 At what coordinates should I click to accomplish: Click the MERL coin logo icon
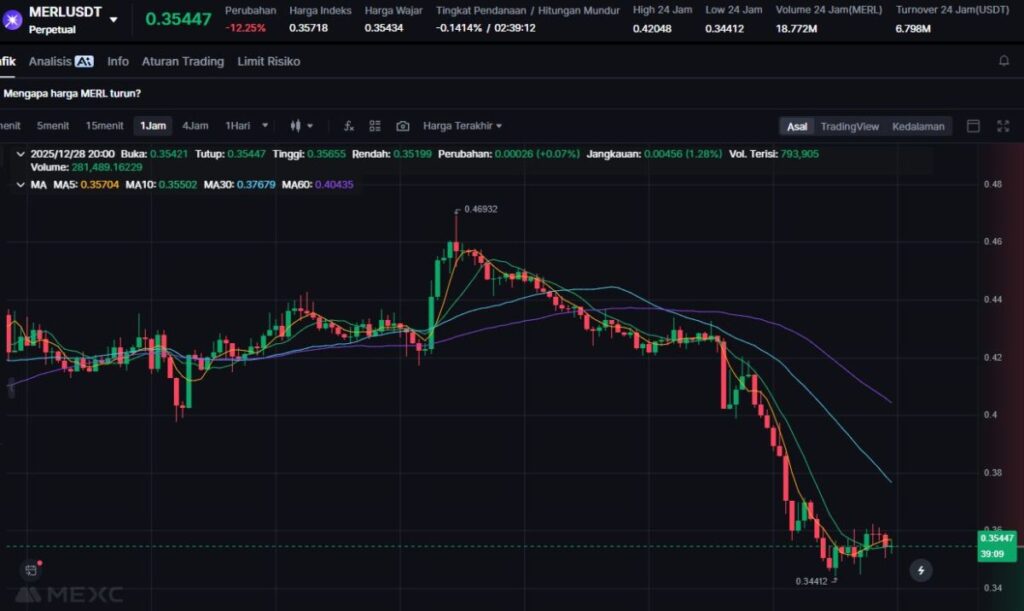pyautogui.click(x=13, y=18)
